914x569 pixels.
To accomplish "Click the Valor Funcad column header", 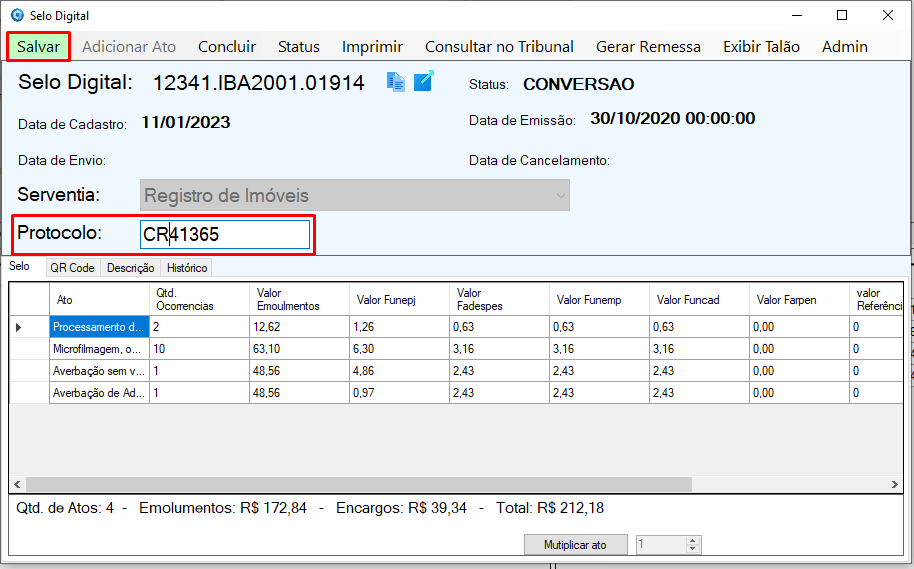I will tap(699, 300).
